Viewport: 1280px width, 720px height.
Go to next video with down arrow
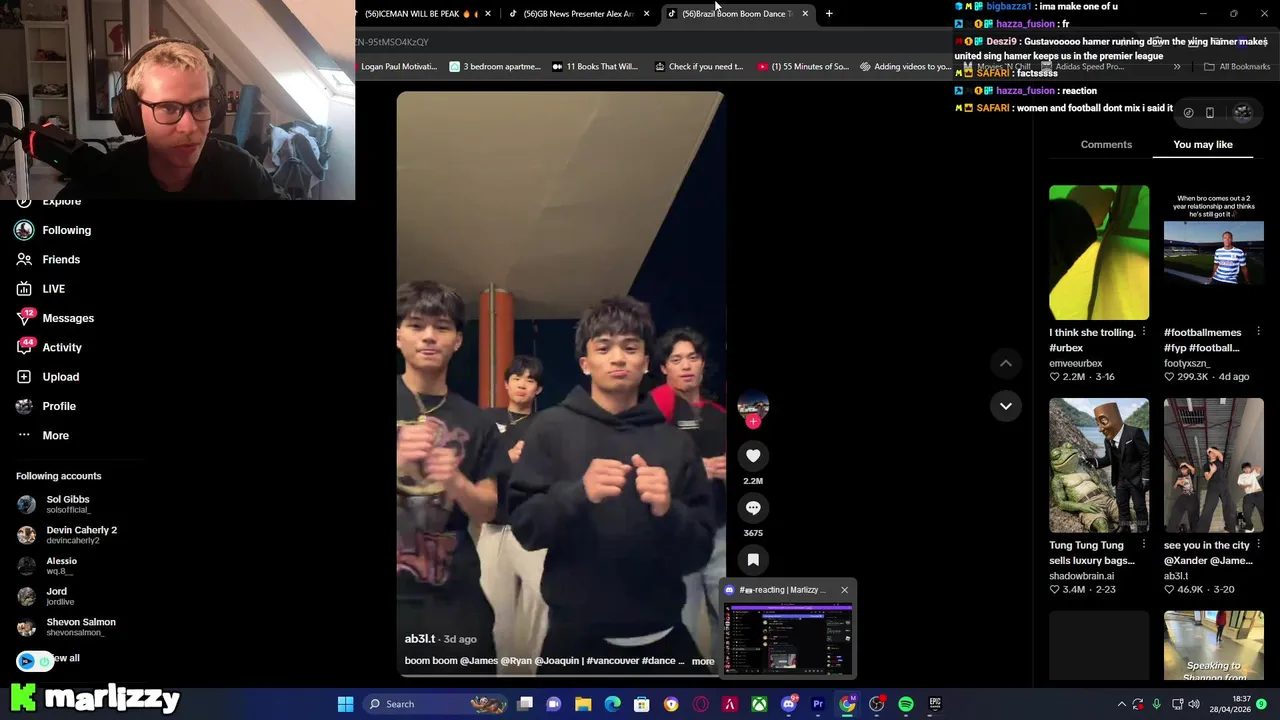point(1006,406)
